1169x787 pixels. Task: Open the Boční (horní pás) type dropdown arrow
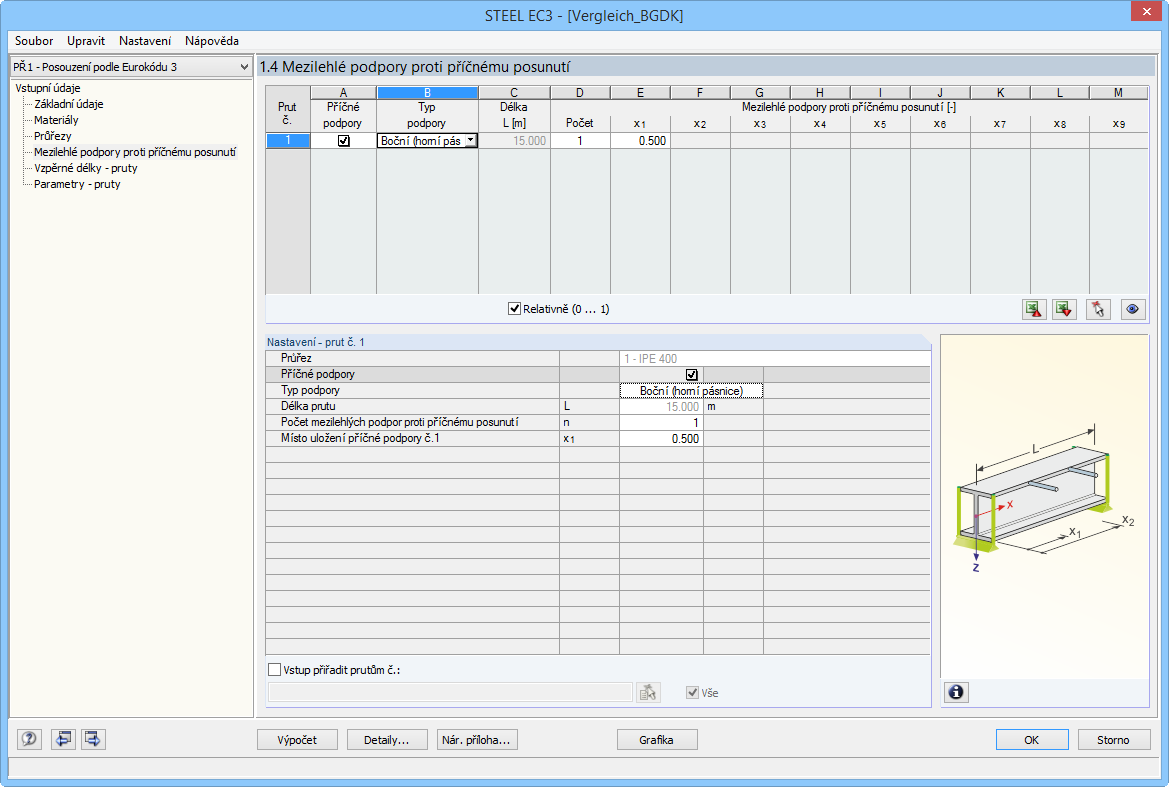[470, 141]
